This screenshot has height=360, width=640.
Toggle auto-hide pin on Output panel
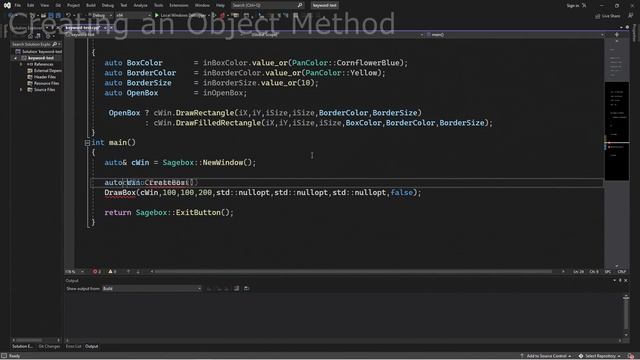click(620, 280)
